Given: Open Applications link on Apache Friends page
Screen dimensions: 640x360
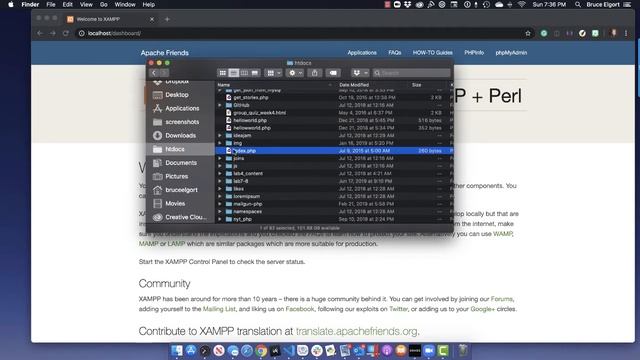Looking at the screenshot, I should point(362,53).
